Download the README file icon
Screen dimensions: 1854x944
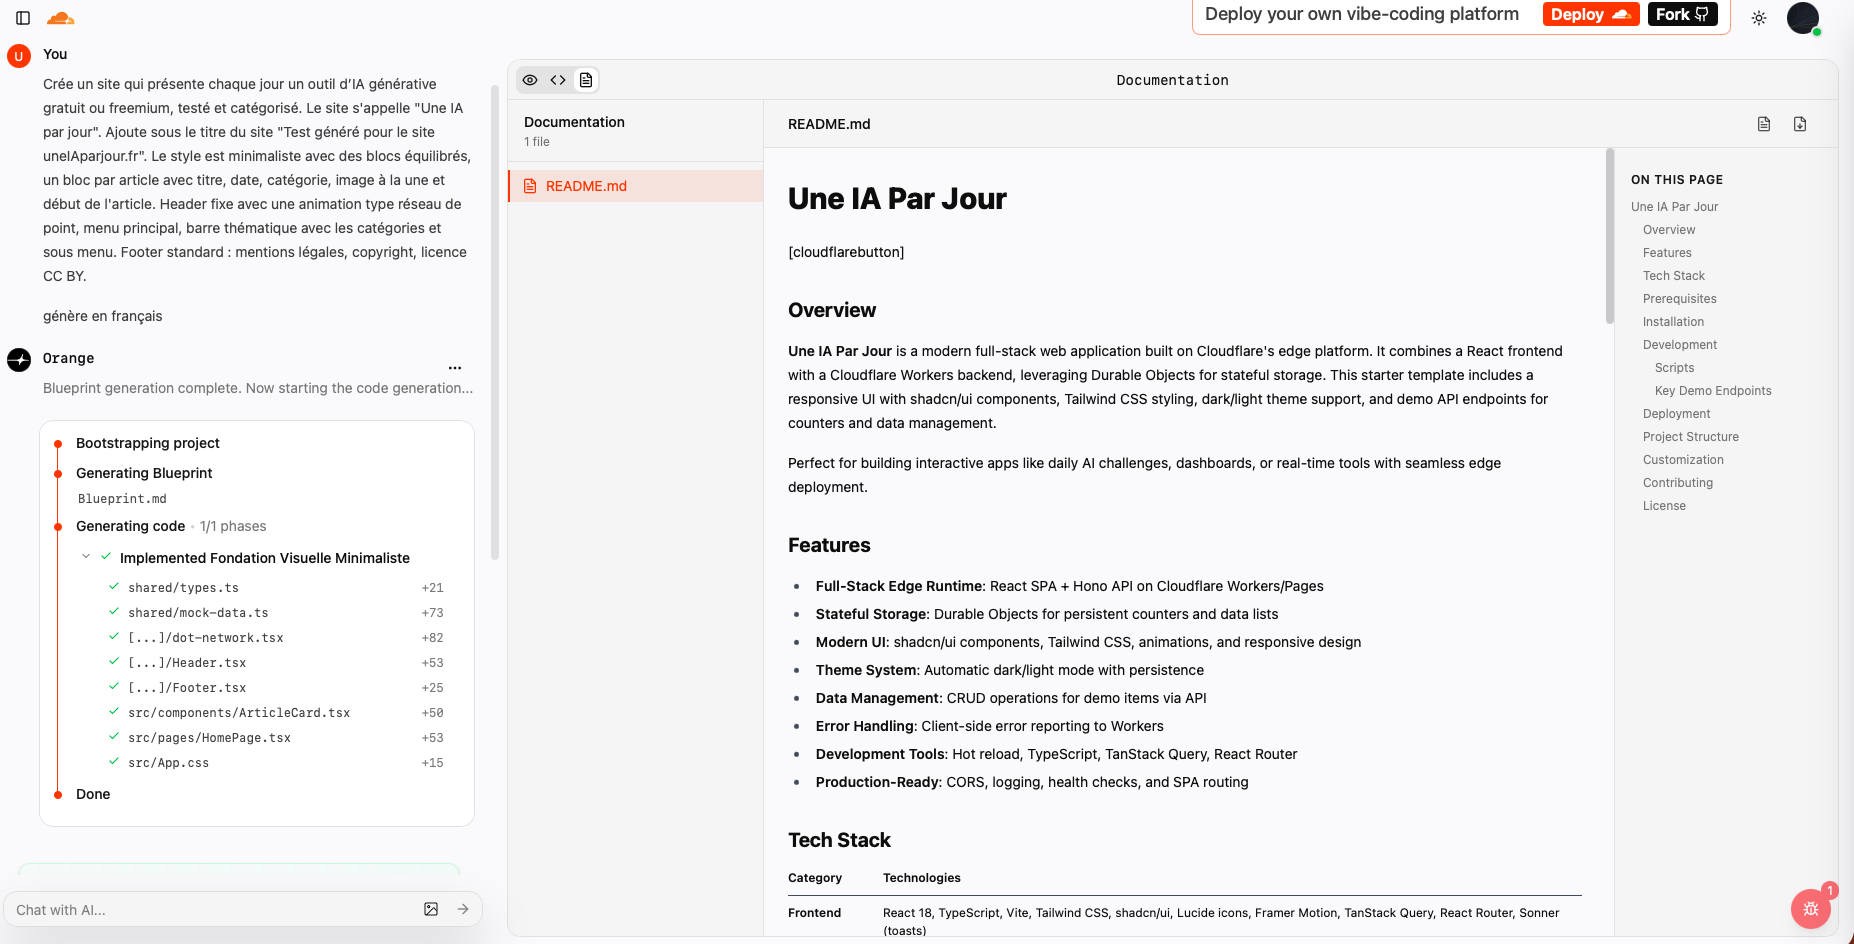point(1800,124)
